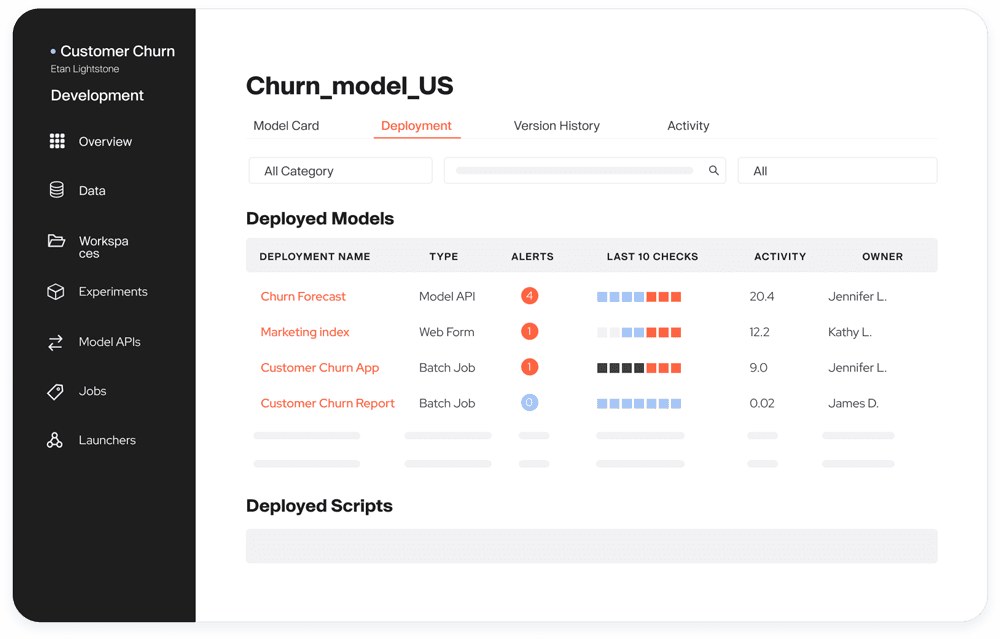Image resolution: width=1000 pixels, height=639 pixels.
Task: Click the Customer Churn Report zero alerts badge
Action: pyautogui.click(x=530, y=403)
